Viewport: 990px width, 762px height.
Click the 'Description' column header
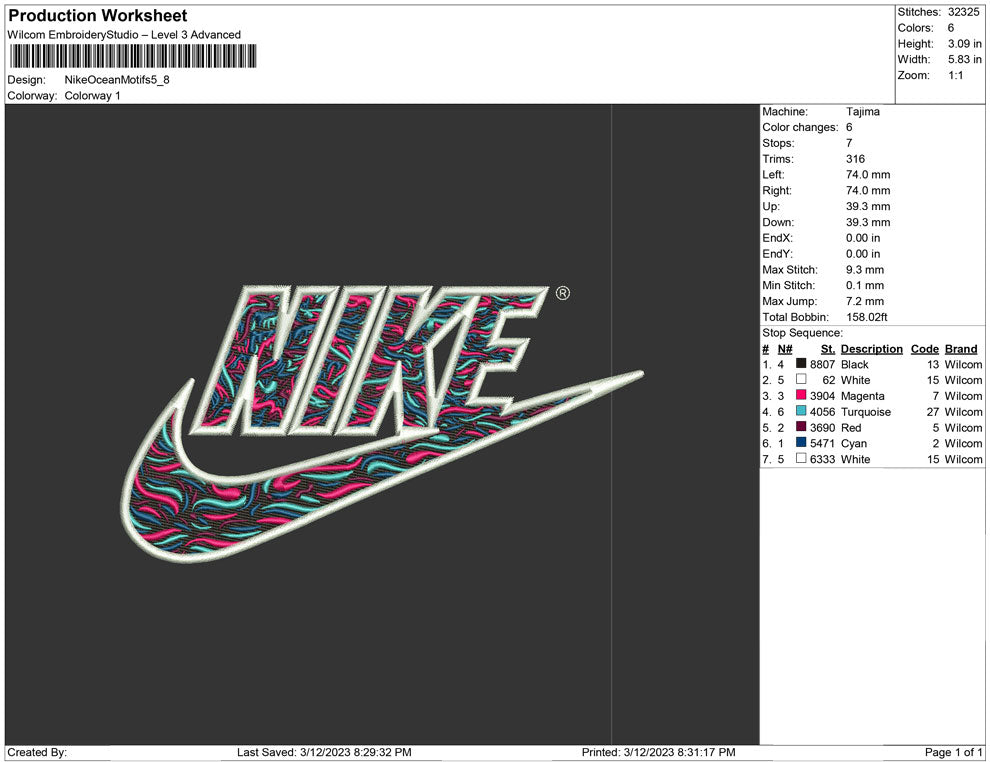pos(871,349)
